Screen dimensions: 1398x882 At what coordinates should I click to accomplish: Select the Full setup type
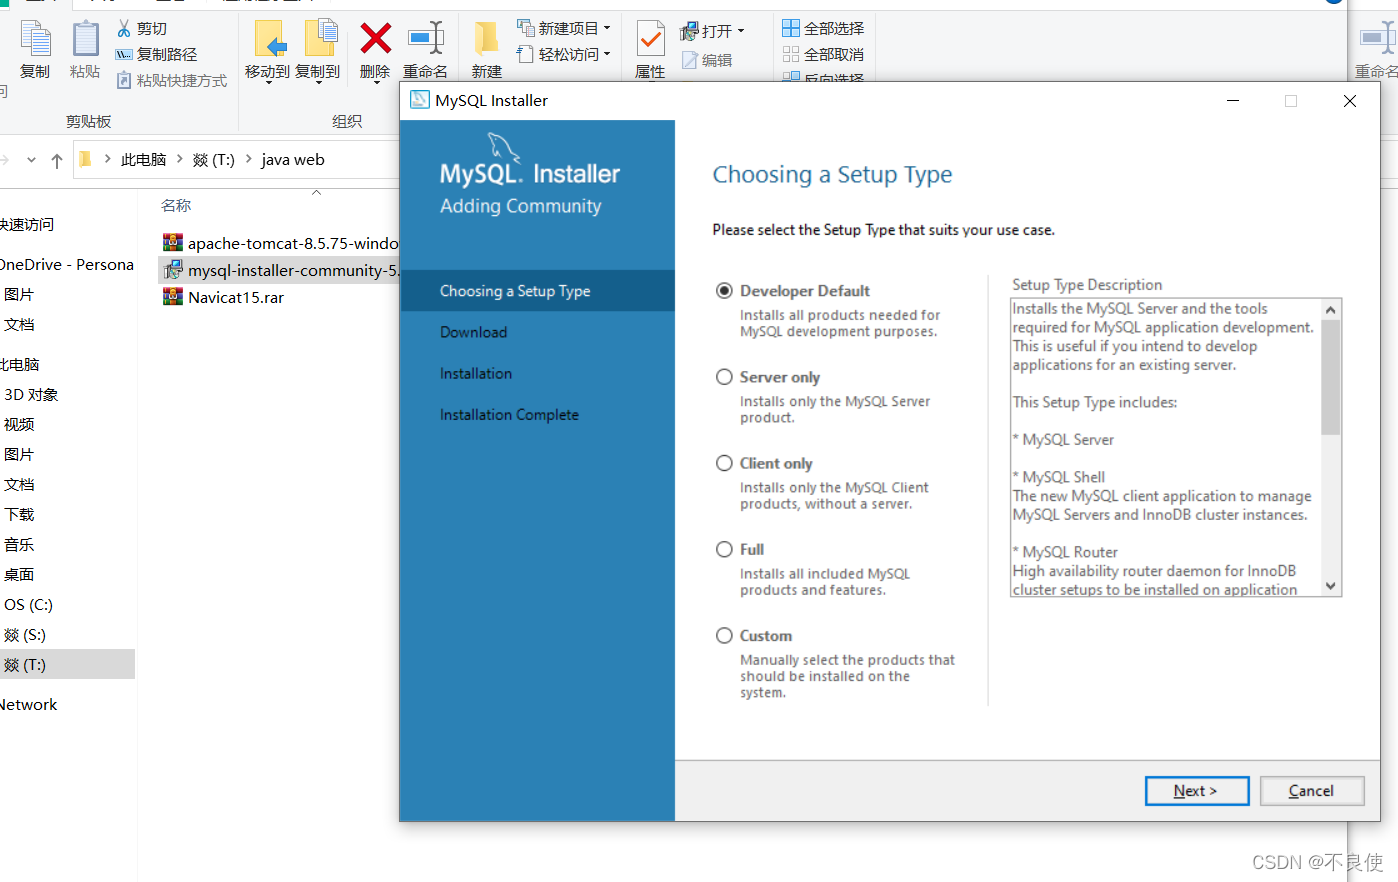click(724, 549)
